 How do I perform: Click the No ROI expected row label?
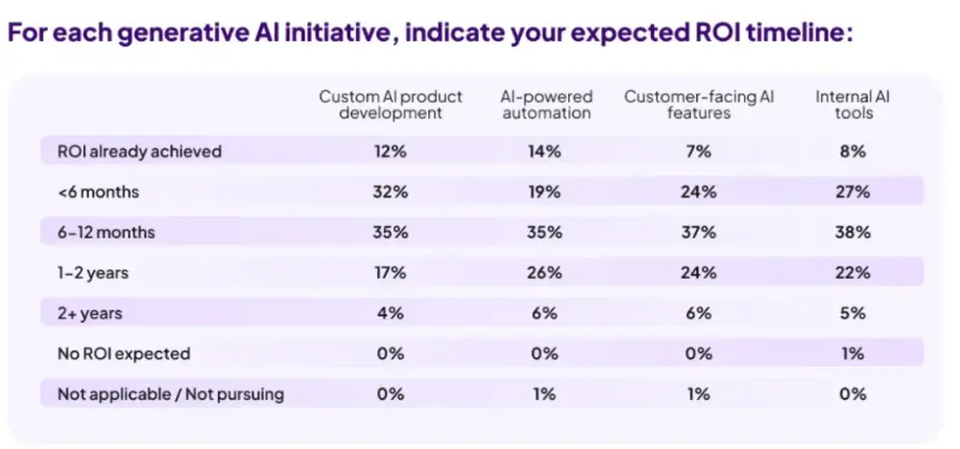pyautogui.click(x=123, y=354)
